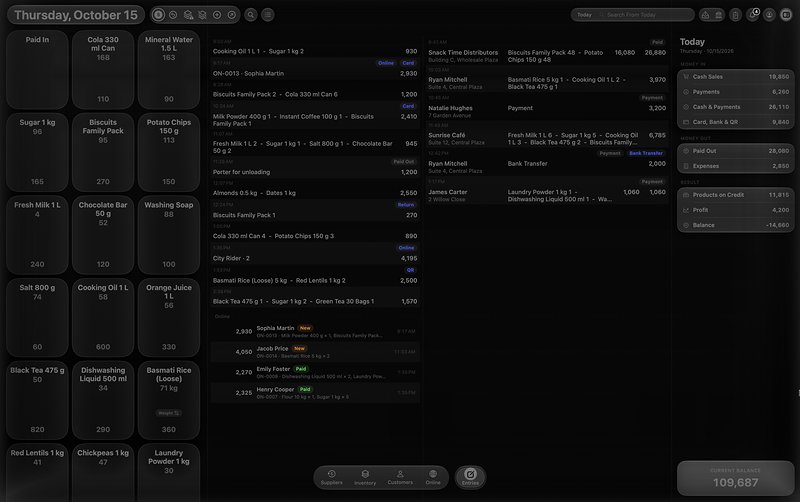Click the clipboard icon near the search bar
The image size is (800, 502).
point(735,15)
